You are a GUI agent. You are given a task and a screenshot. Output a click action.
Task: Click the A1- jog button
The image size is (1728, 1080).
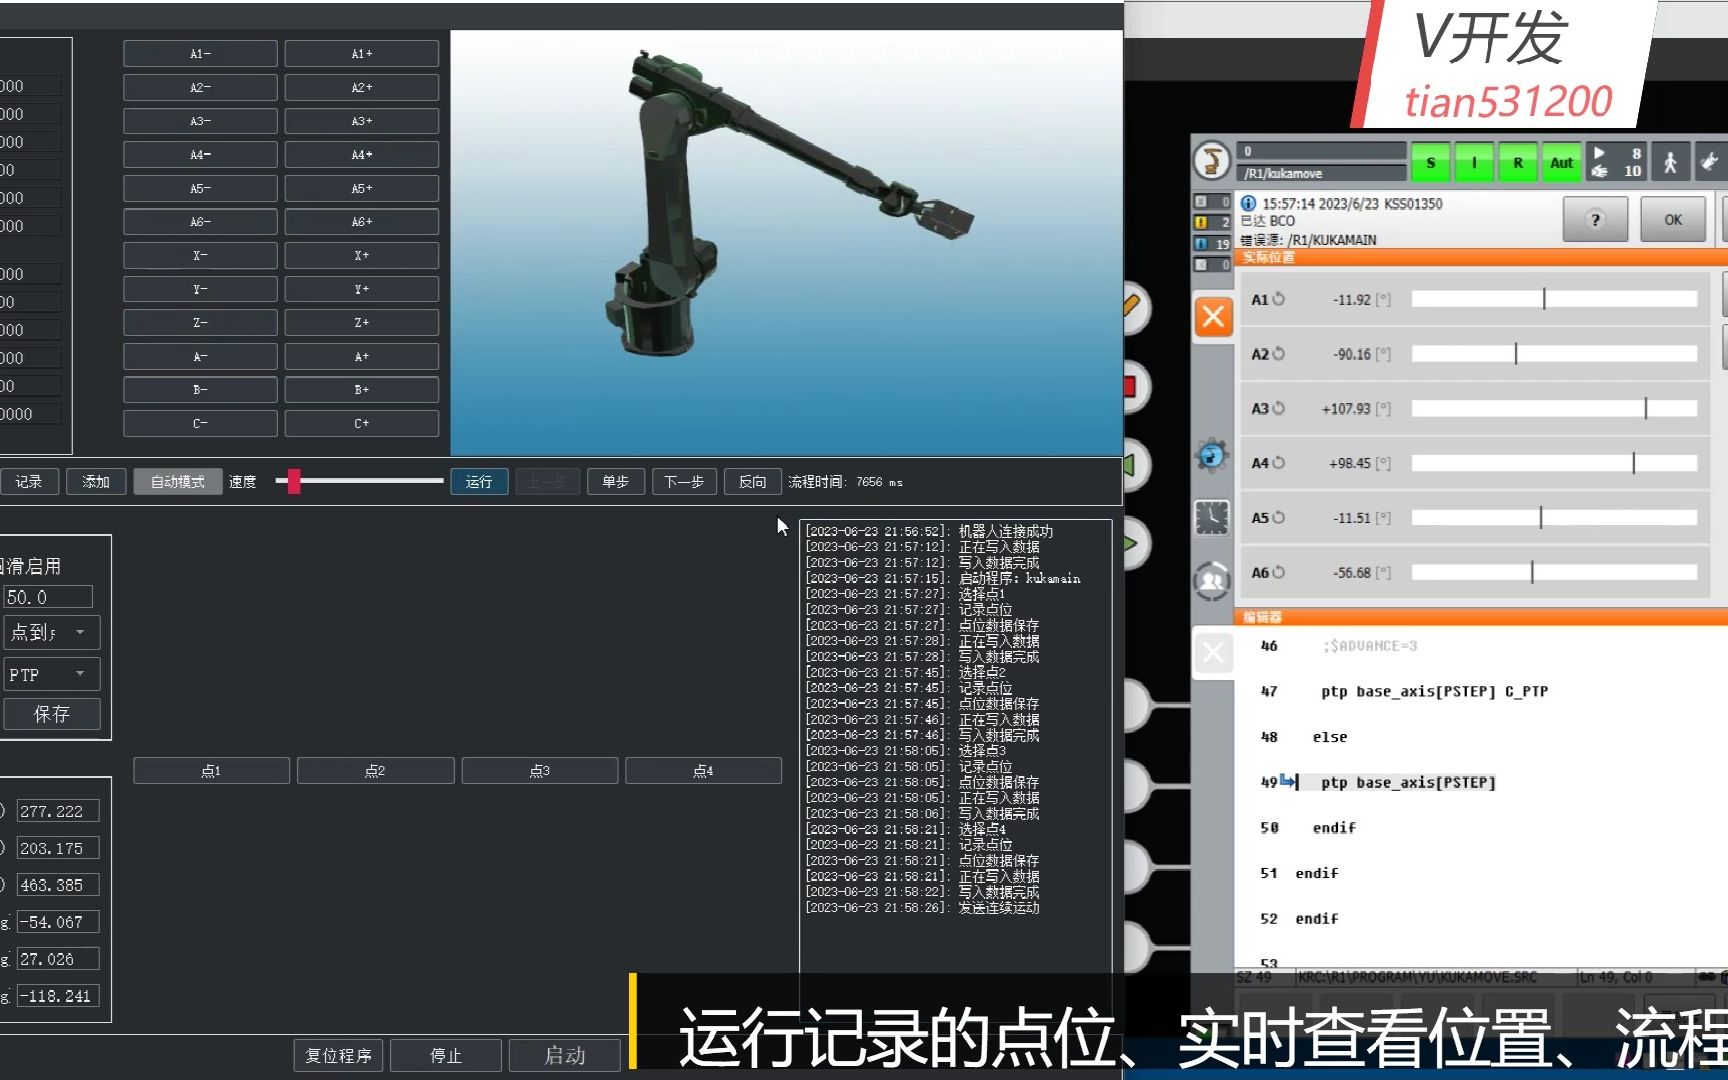click(200, 54)
